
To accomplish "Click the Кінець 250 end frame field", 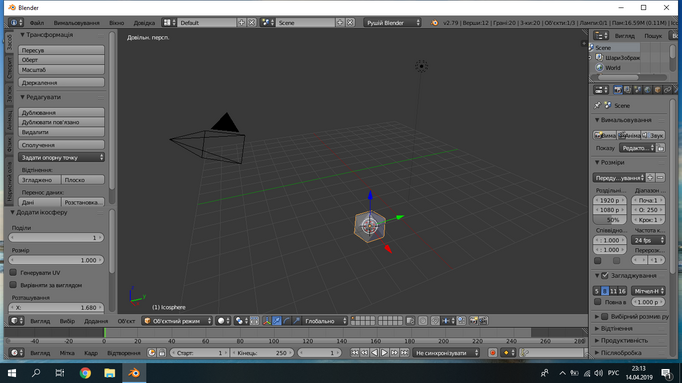I will coord(262,353).
